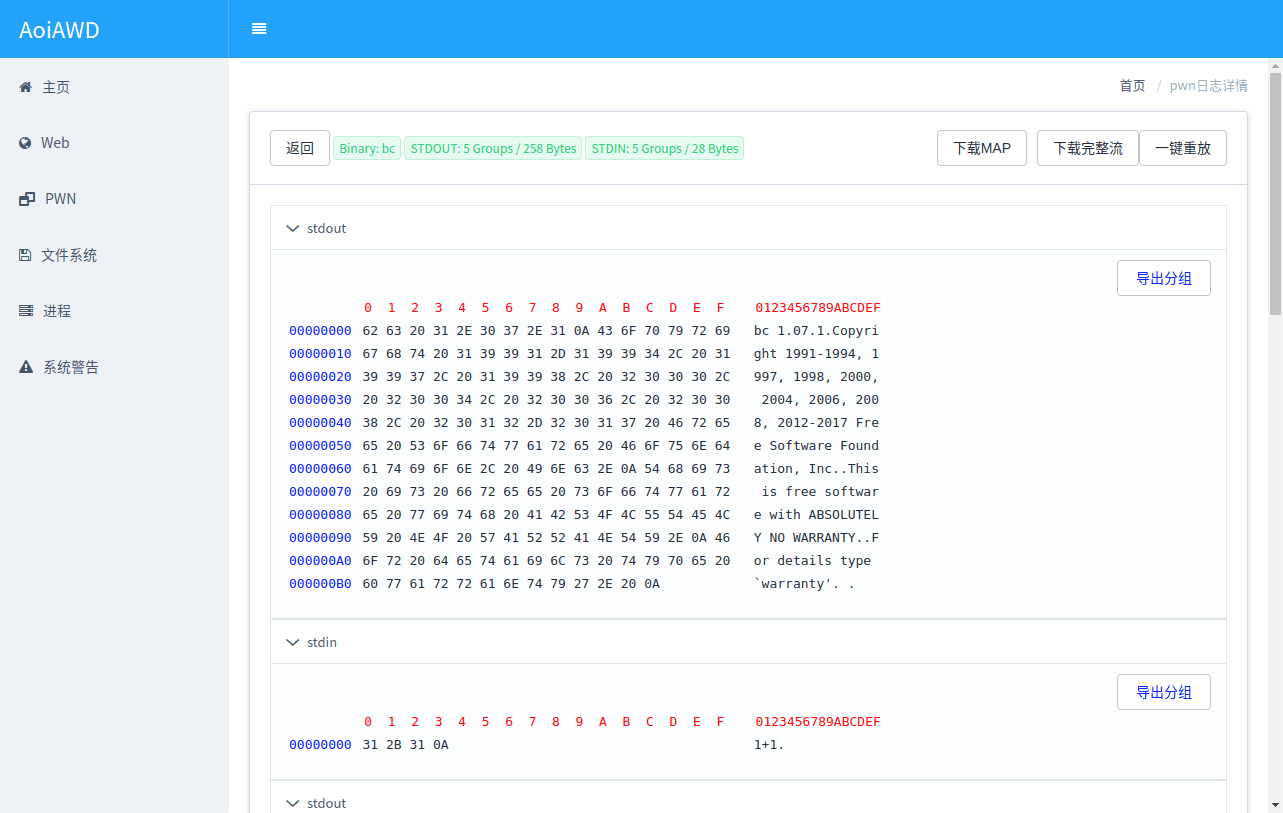The height and width of the screenshot is (813, 1283).
Task: Click the 一键重放 replay button
Action: click(x=1183, y=148)
